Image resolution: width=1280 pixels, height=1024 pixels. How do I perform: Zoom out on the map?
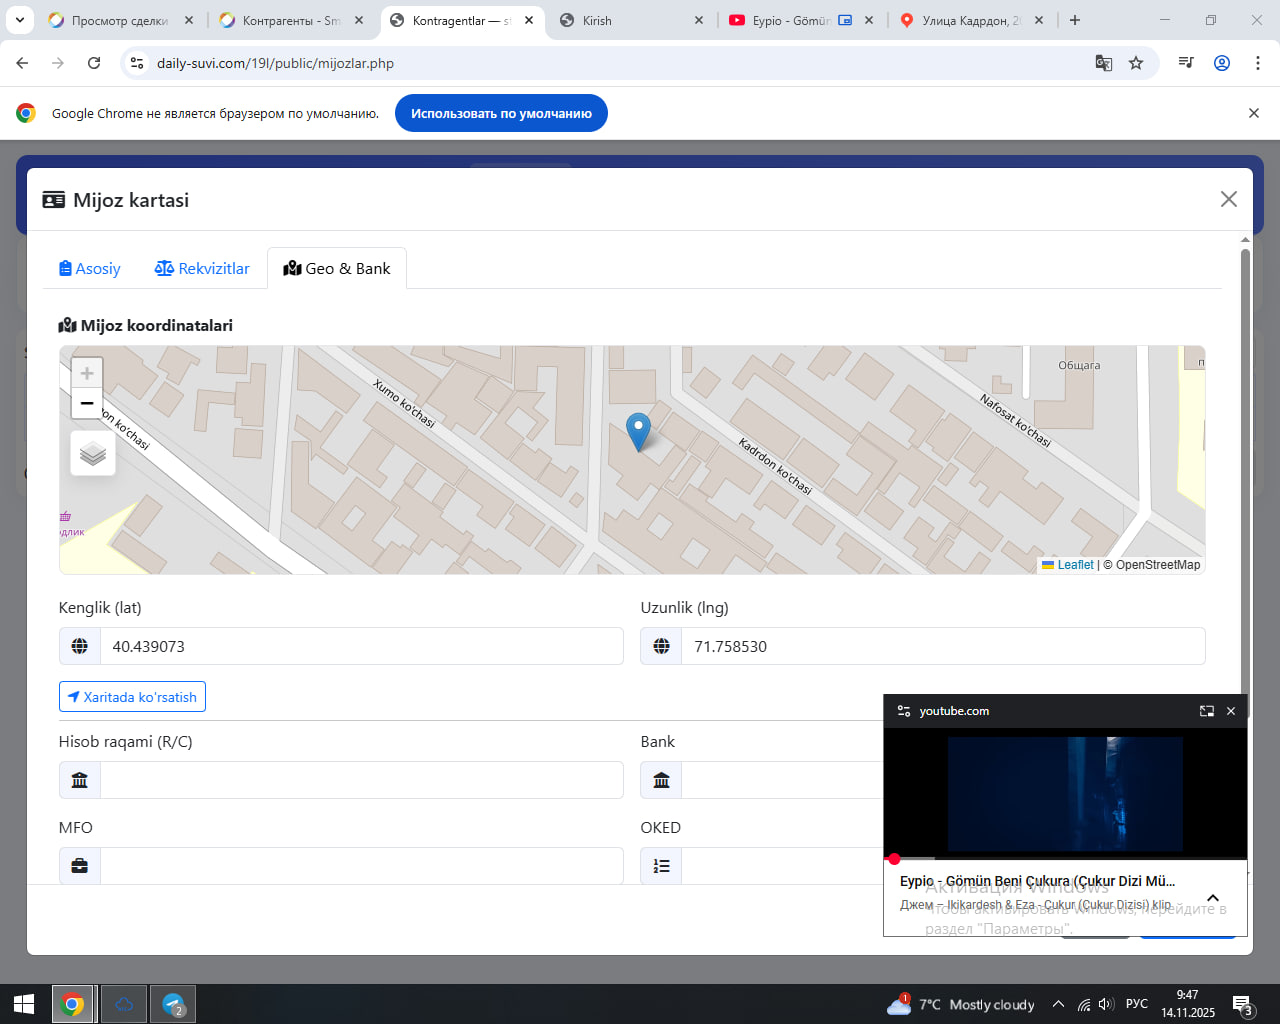[87, 403]
